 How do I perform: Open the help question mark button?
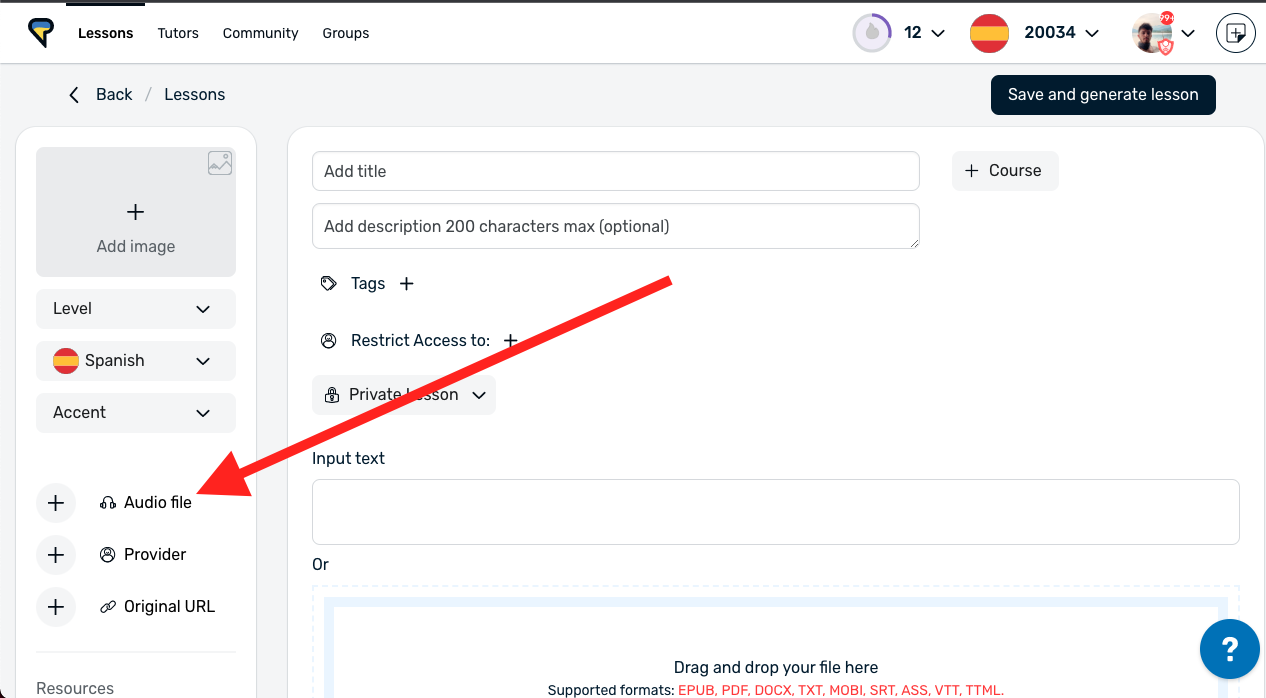pyautogui.click(x=1230, y=649)
